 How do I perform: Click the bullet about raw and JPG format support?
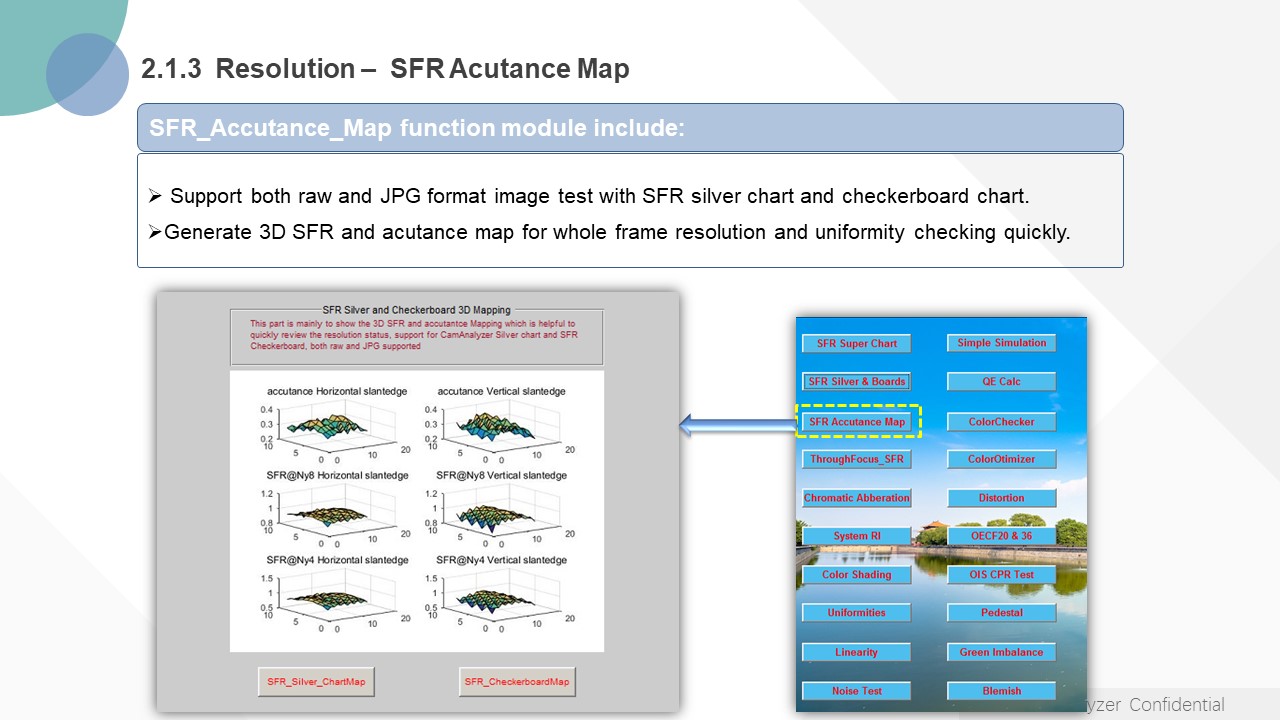coord(589,196)
